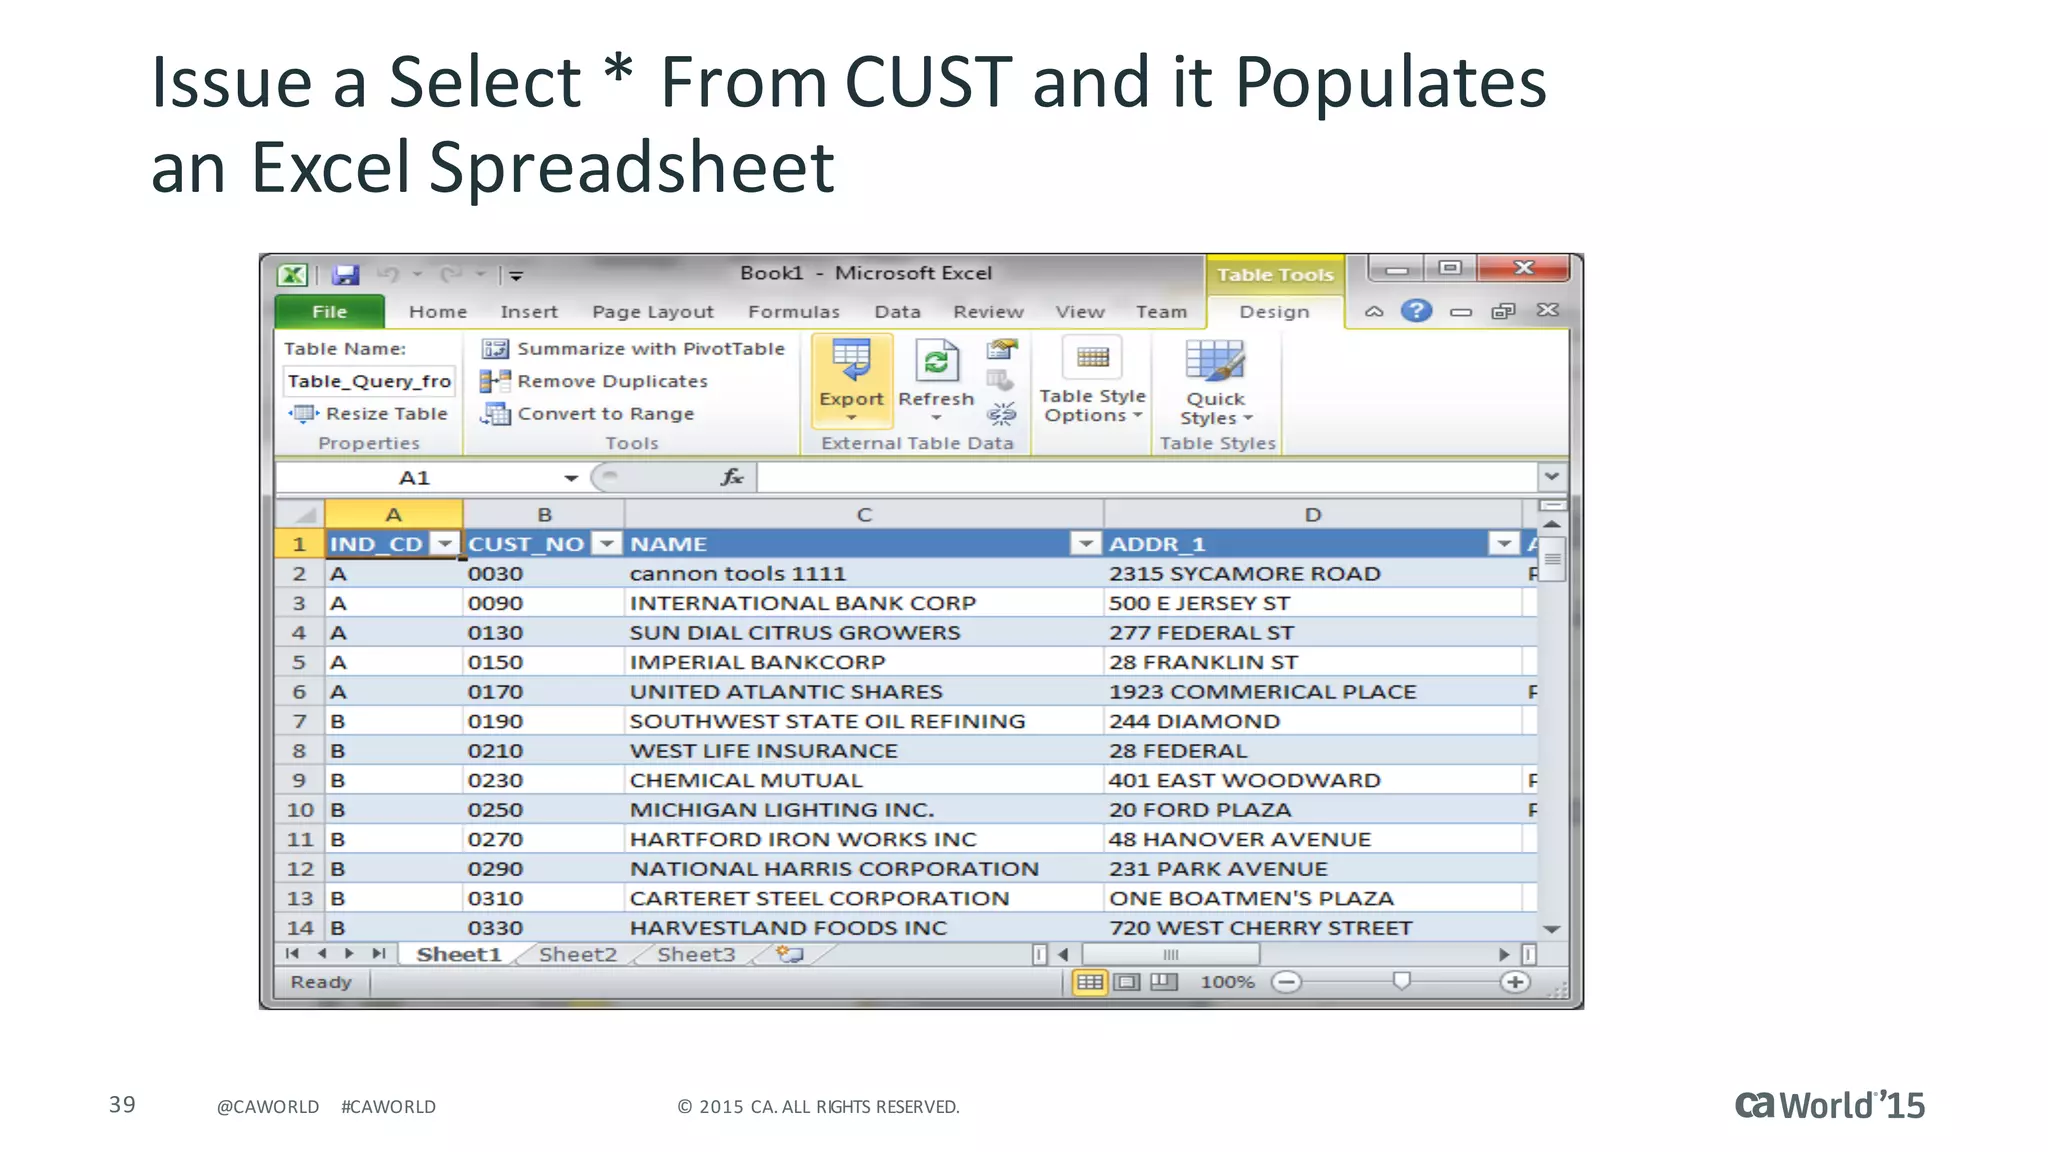Switch to Sheet2 tab
Viewport: 2048px width, 1152px height.
pos(578,954)
